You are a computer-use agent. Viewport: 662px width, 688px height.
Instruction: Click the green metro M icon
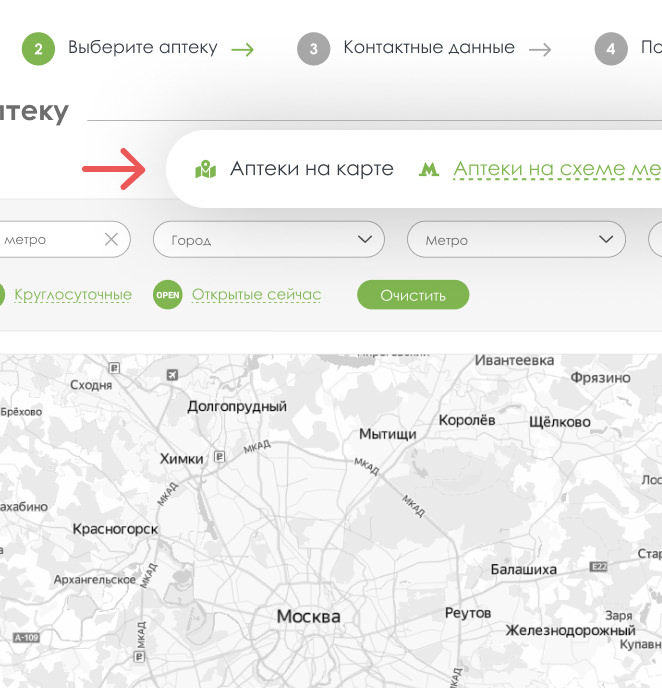click(429, 169)
